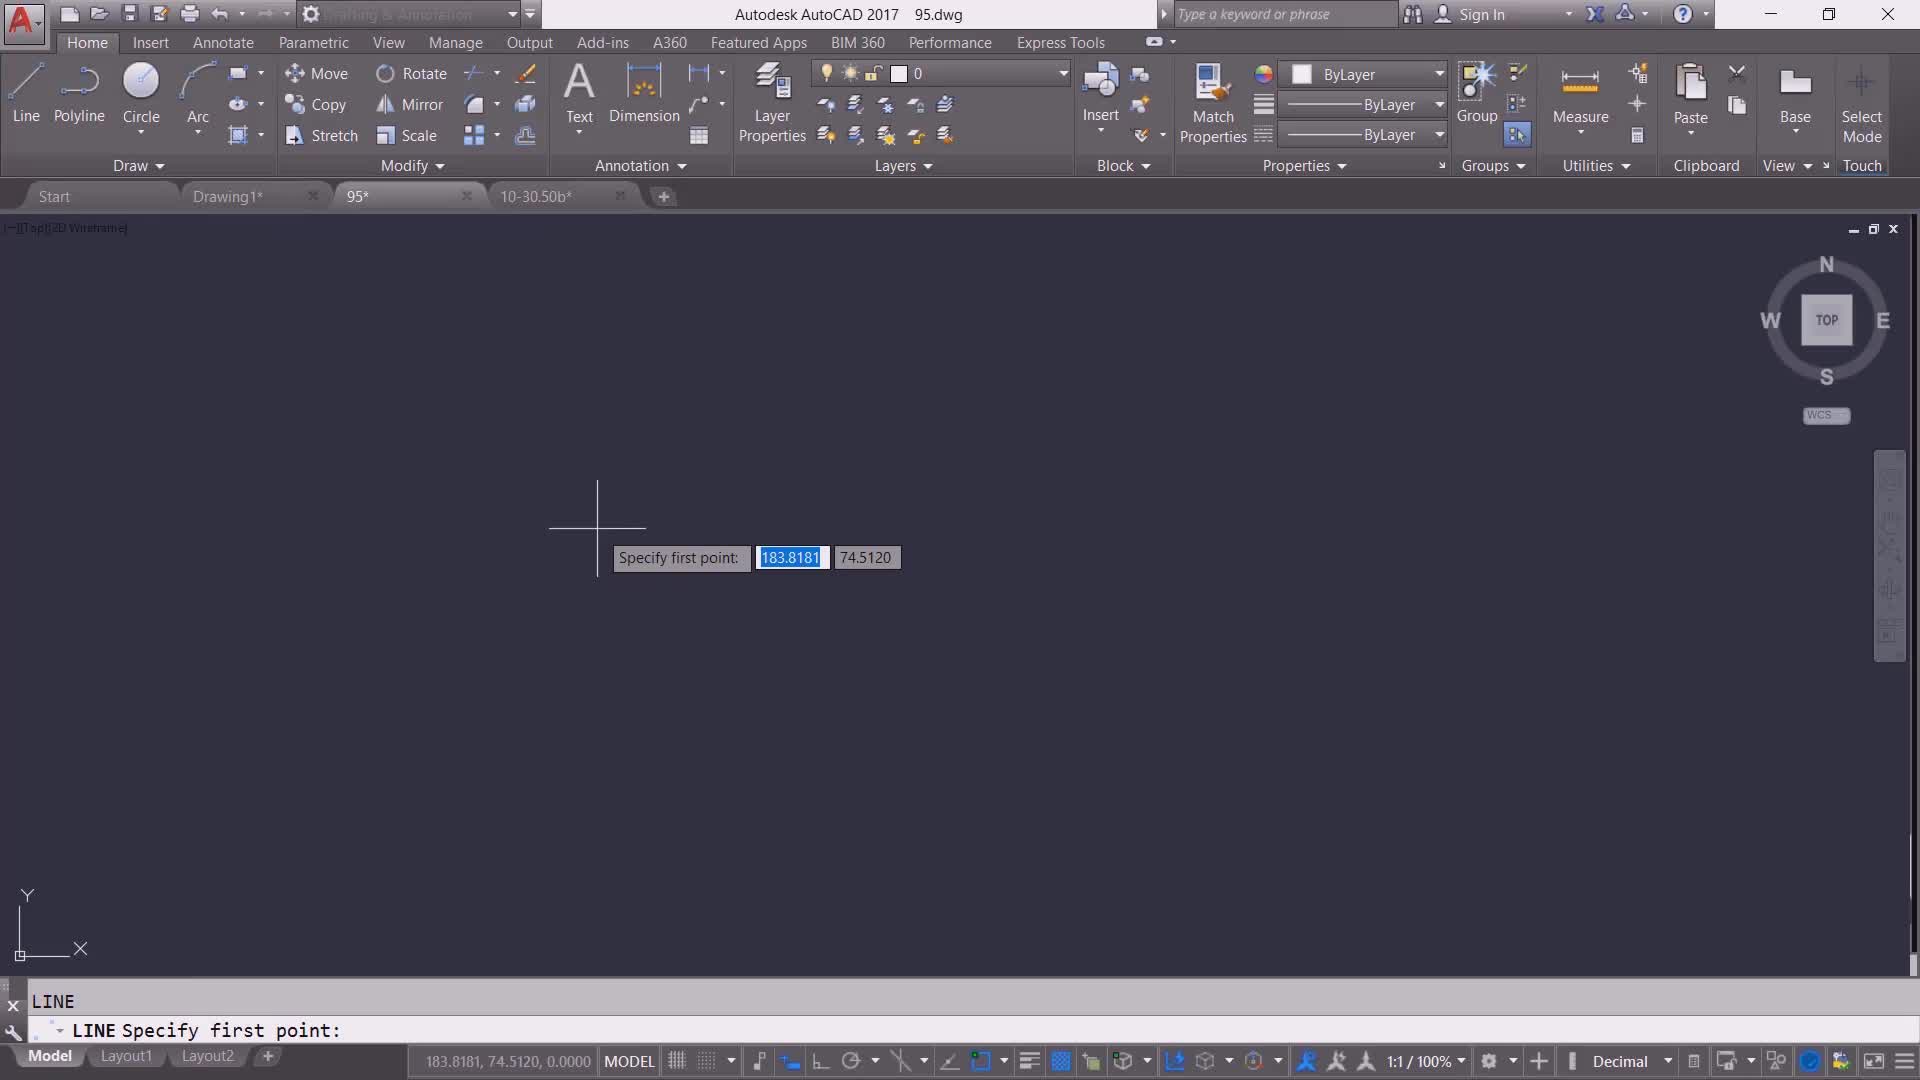The width and height of the screenshot is (1920, 1080).
Task: Click the Text annotation tool
Action: (579, 92)
